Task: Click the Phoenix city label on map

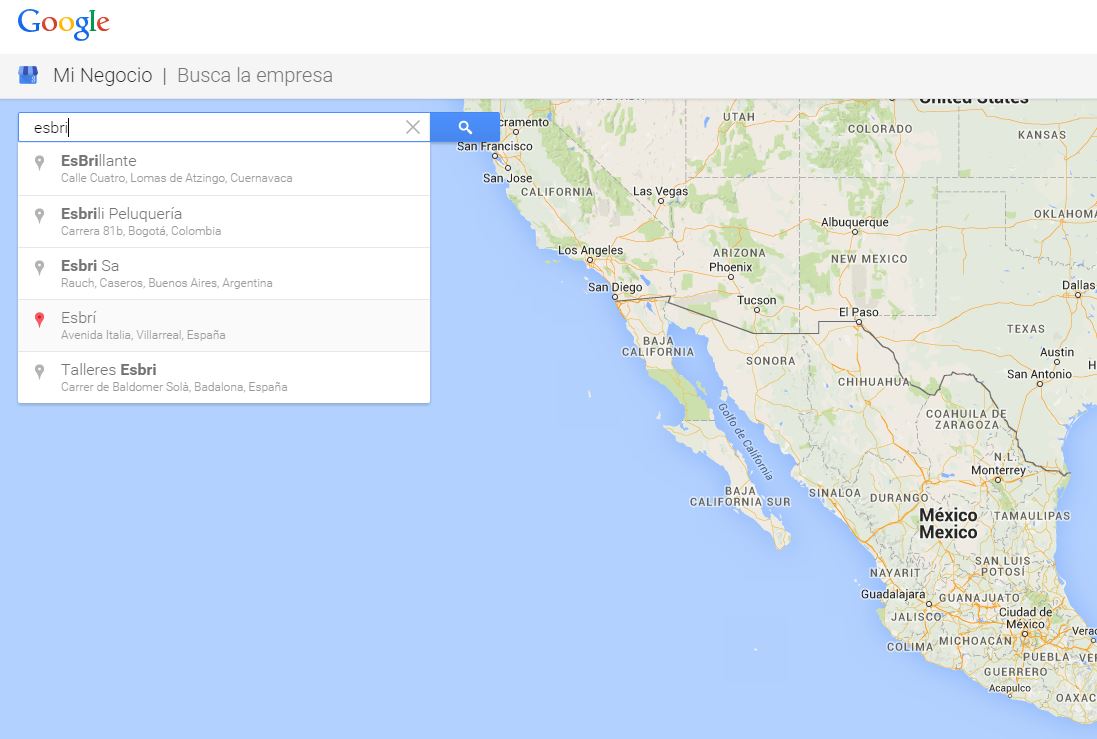Action: coord(730,267)
